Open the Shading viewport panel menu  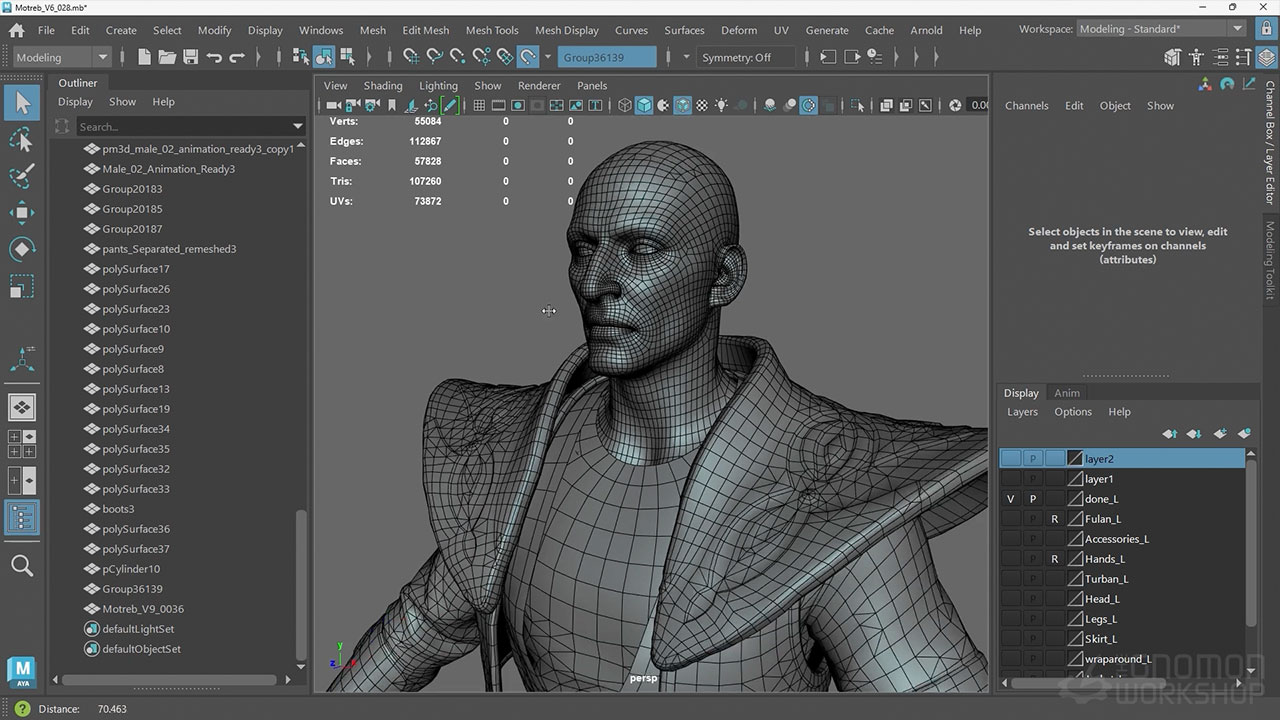[382, 86]
